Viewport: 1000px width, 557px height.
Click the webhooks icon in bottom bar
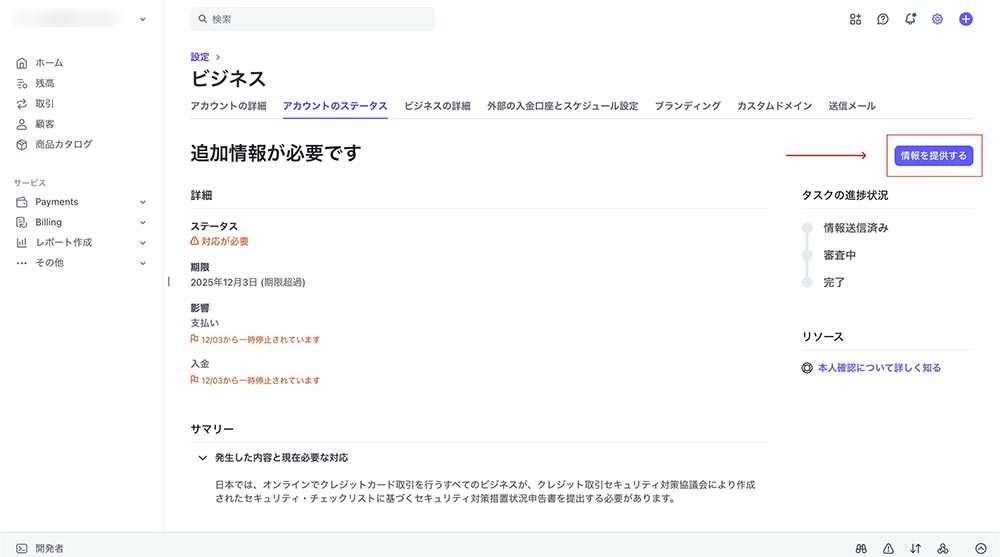coord(943,548)
